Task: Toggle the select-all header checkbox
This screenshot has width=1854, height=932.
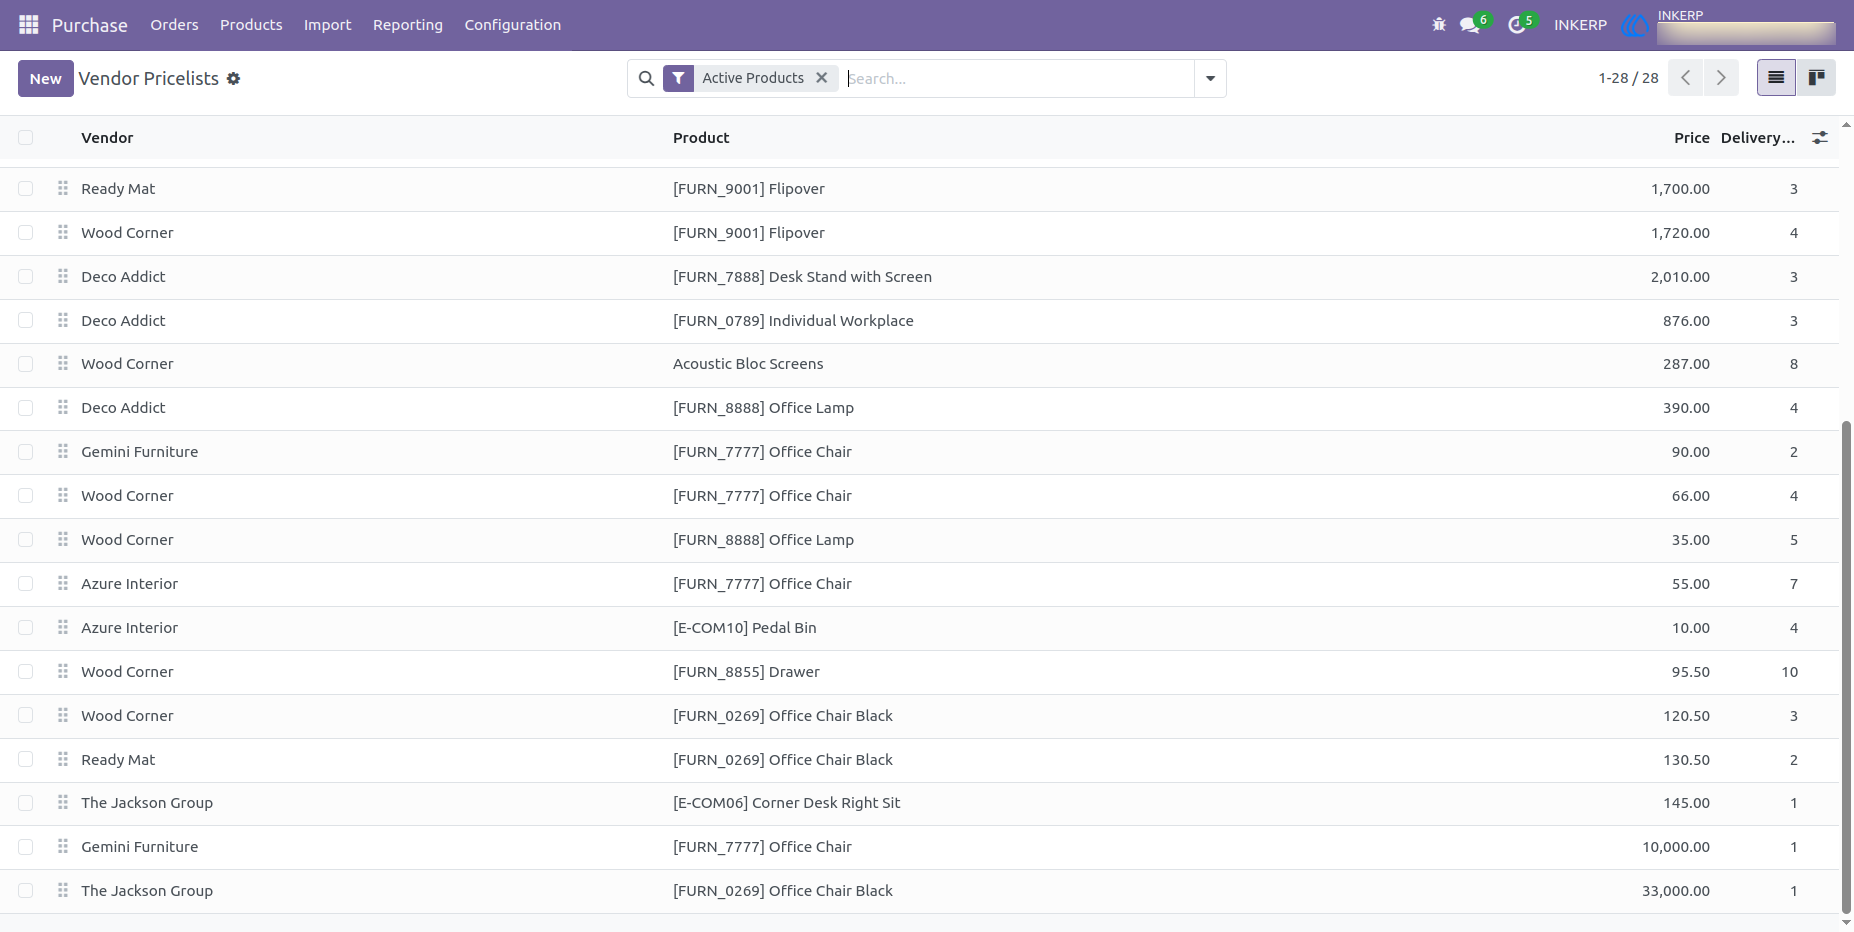Action: coord(26,138)
